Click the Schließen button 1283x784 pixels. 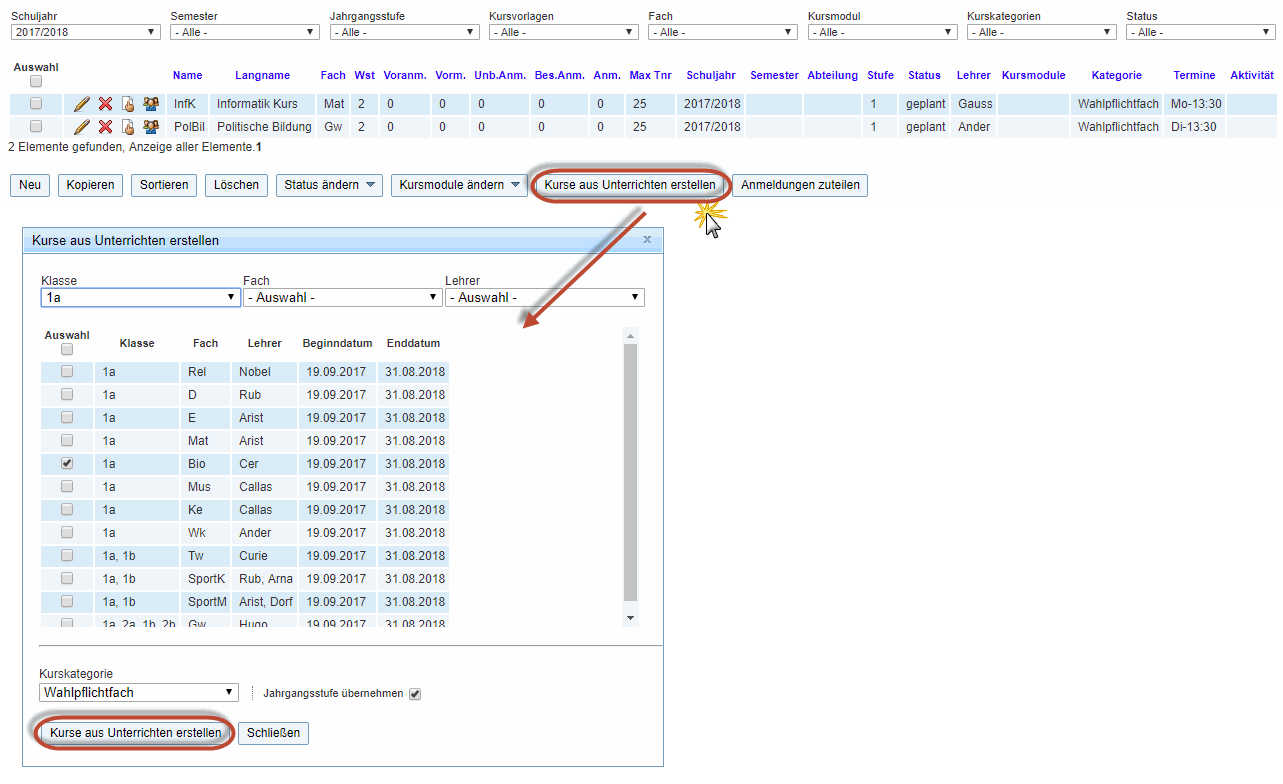tap(274, 733)
